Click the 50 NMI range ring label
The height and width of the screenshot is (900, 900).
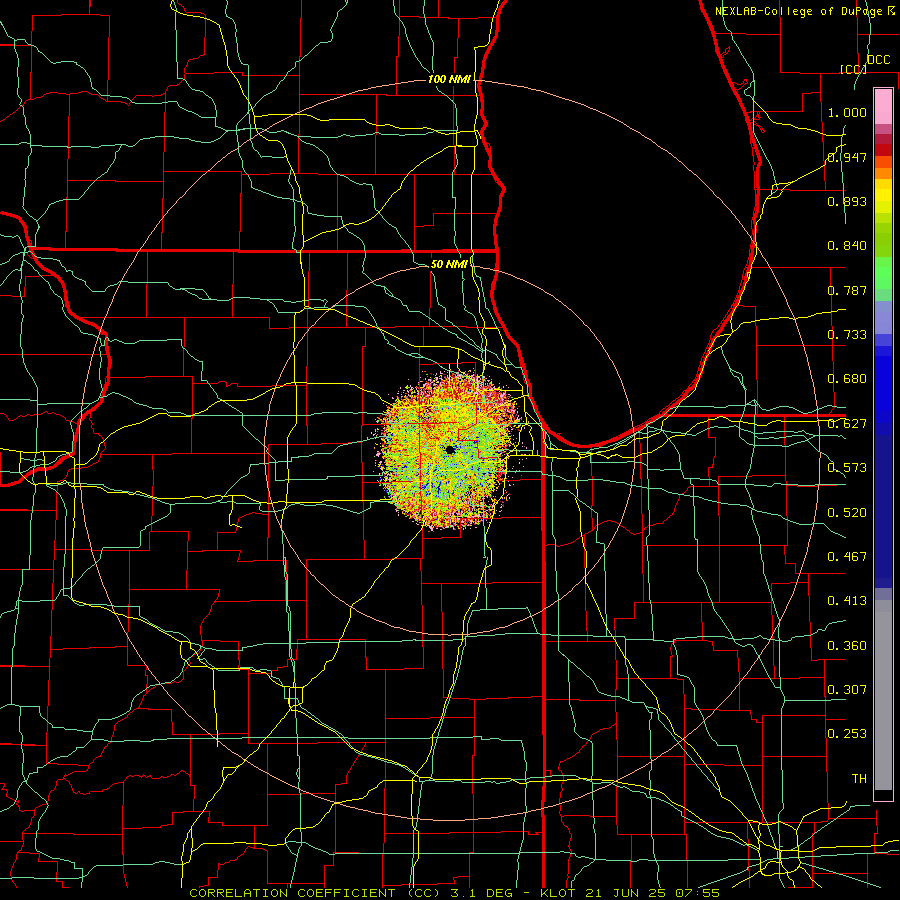click(449, 264)
